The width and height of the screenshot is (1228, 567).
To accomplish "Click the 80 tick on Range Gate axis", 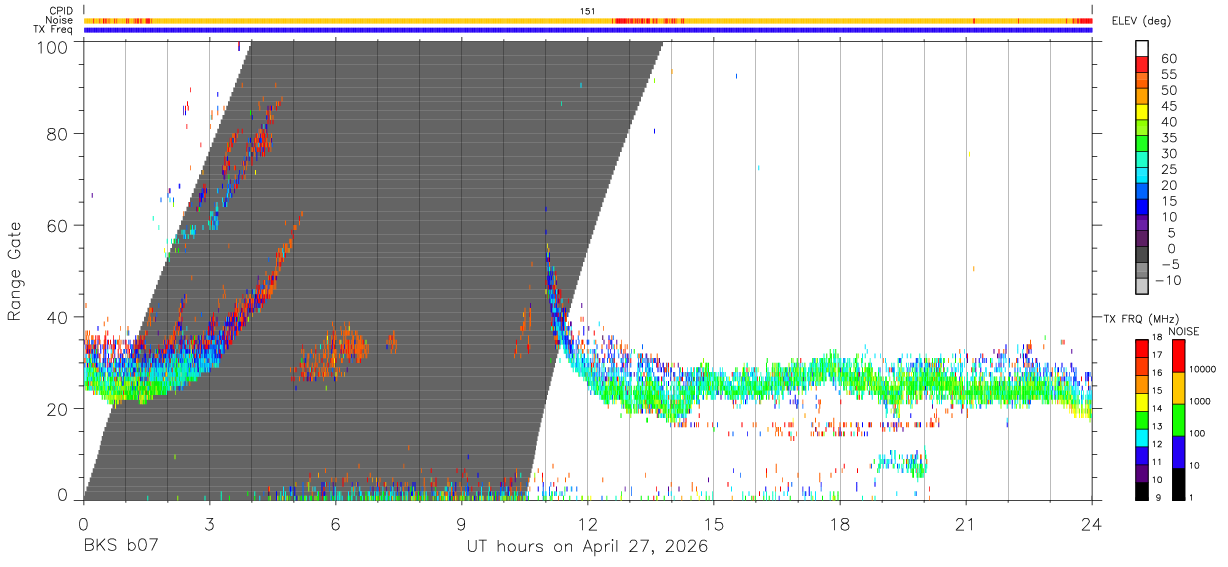I will [57, 133].
